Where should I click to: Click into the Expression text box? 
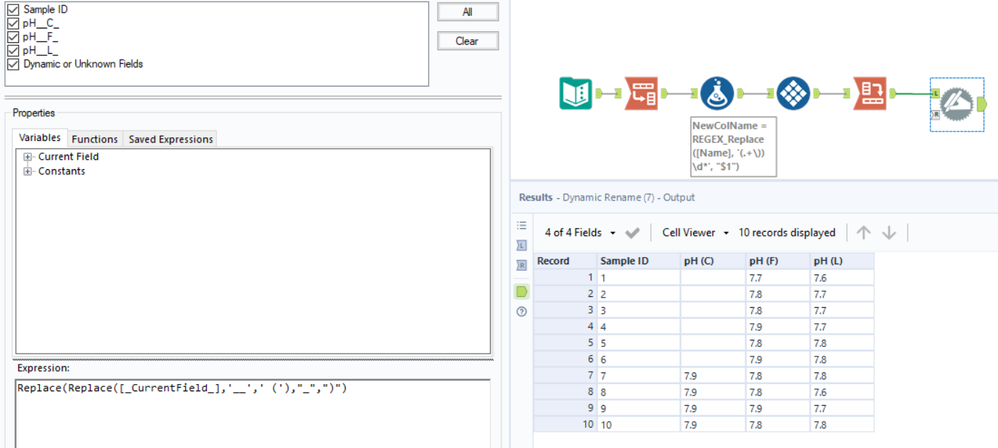click(x=253, y=413)
